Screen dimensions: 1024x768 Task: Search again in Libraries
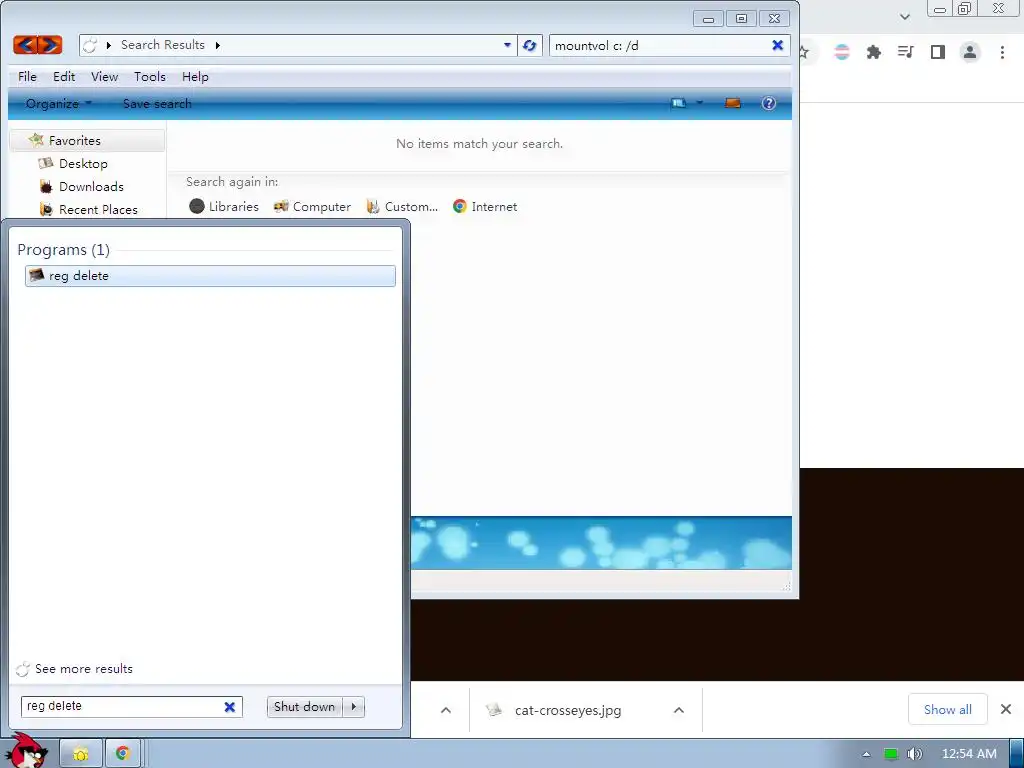pos(224,206)
